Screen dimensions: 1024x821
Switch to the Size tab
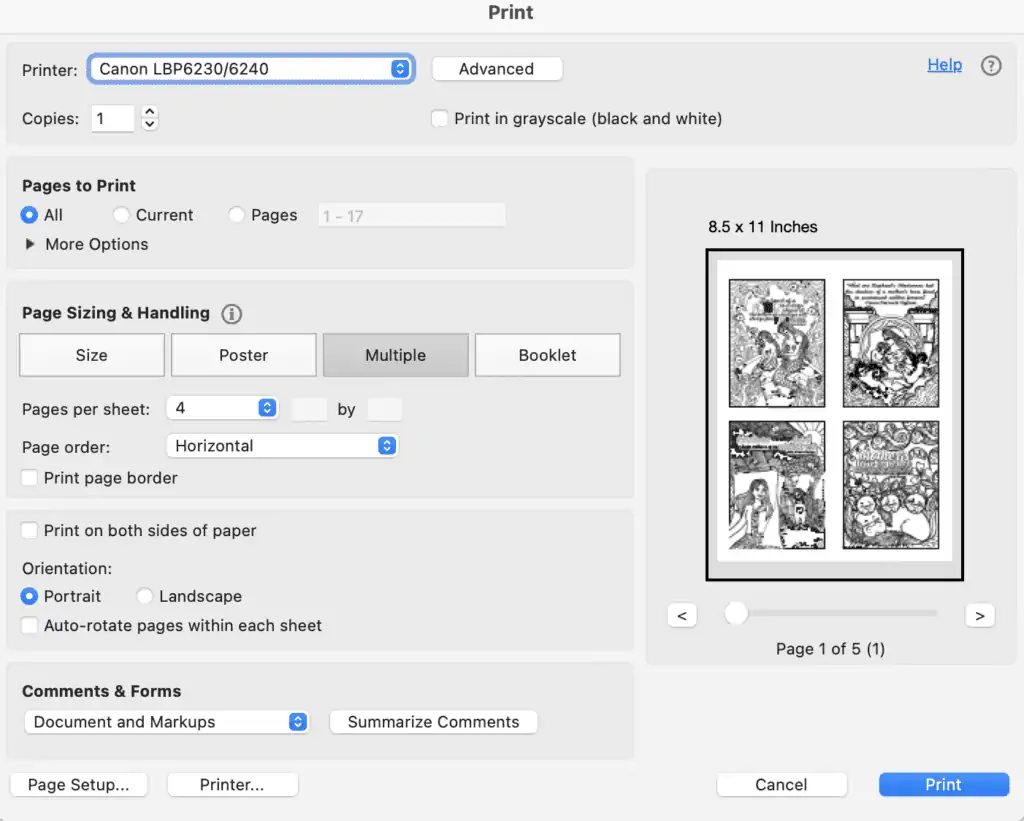91,355
